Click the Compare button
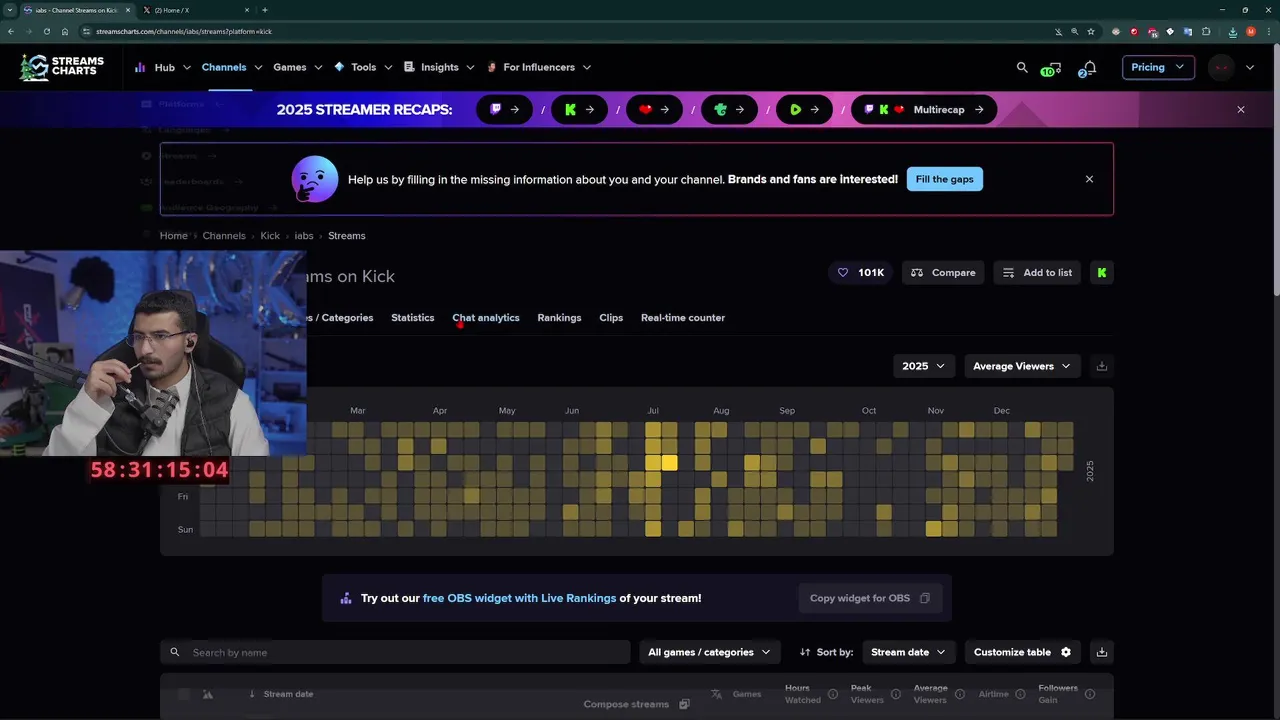 click(943, 272)
